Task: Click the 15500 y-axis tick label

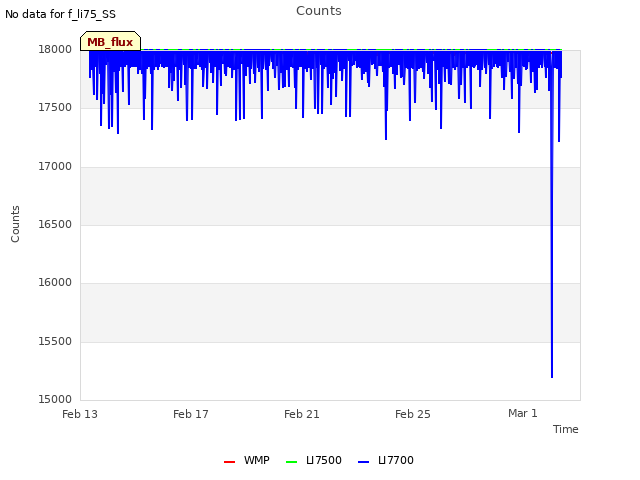Action: [x=55, y=341]
